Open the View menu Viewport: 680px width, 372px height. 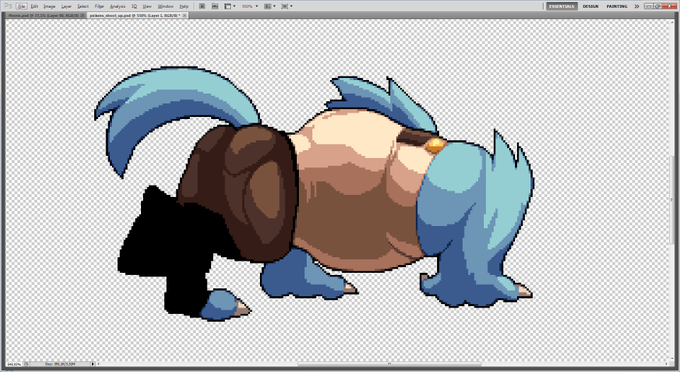tap(147, 6)
